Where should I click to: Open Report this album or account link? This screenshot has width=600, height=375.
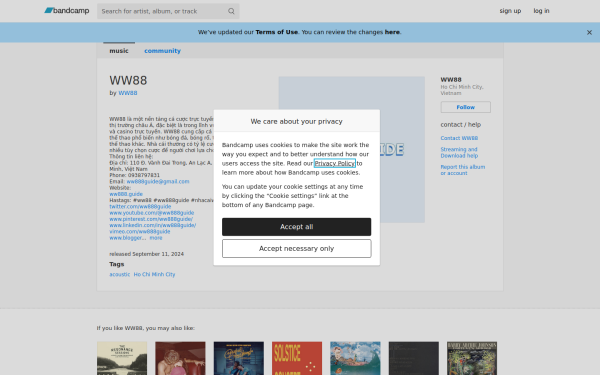point(463,170)
